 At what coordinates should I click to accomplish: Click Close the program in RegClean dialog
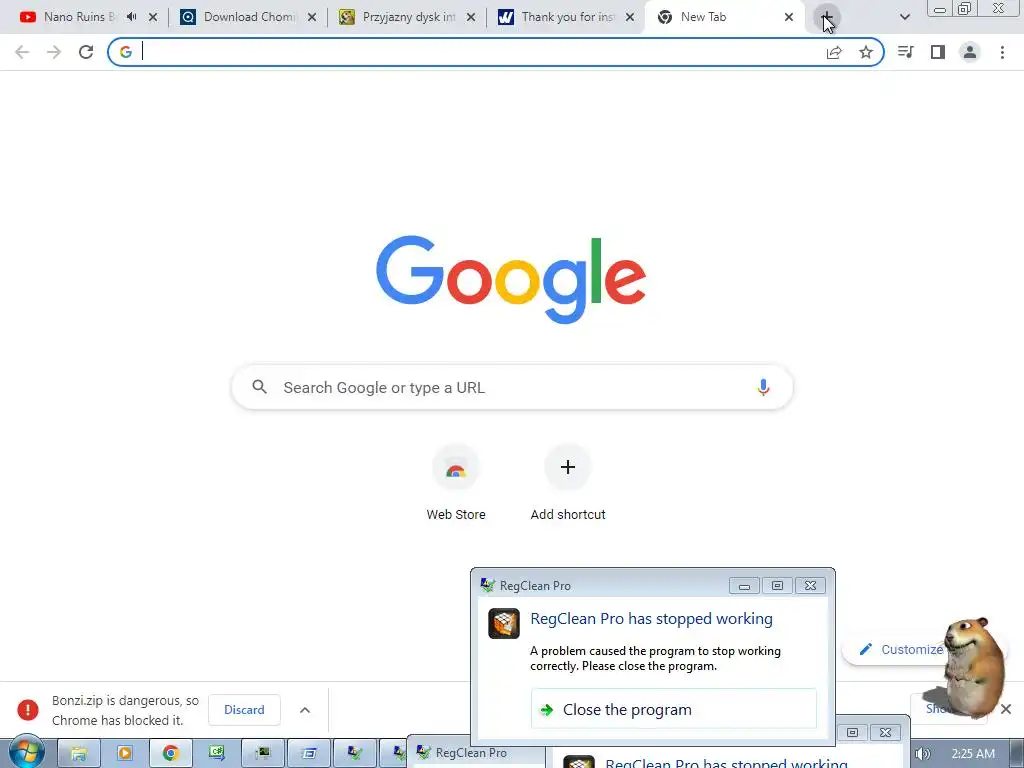click(x=673, y=709)
